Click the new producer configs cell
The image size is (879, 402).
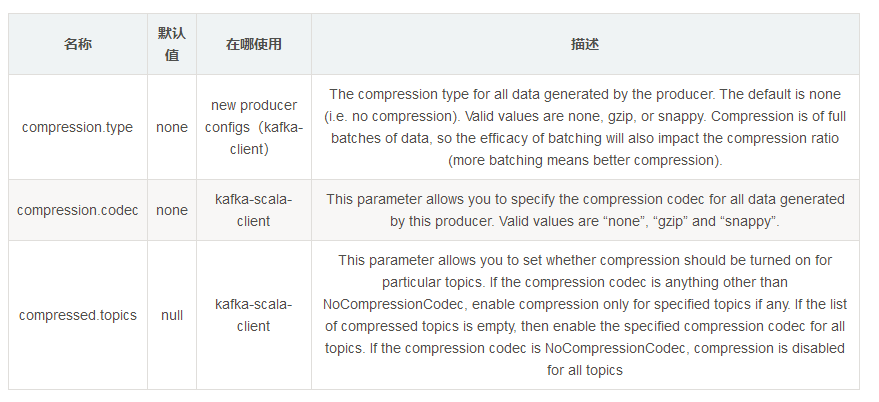[x=253, y=127]
